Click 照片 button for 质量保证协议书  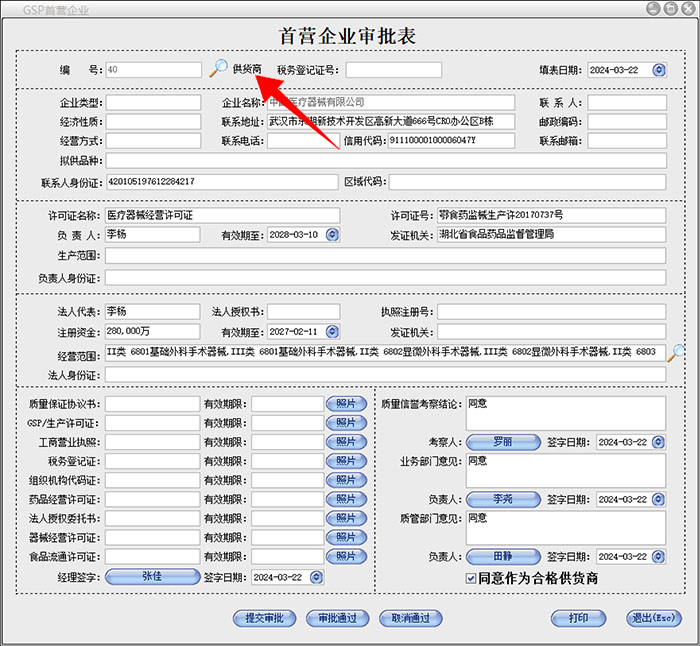[346, 404]
